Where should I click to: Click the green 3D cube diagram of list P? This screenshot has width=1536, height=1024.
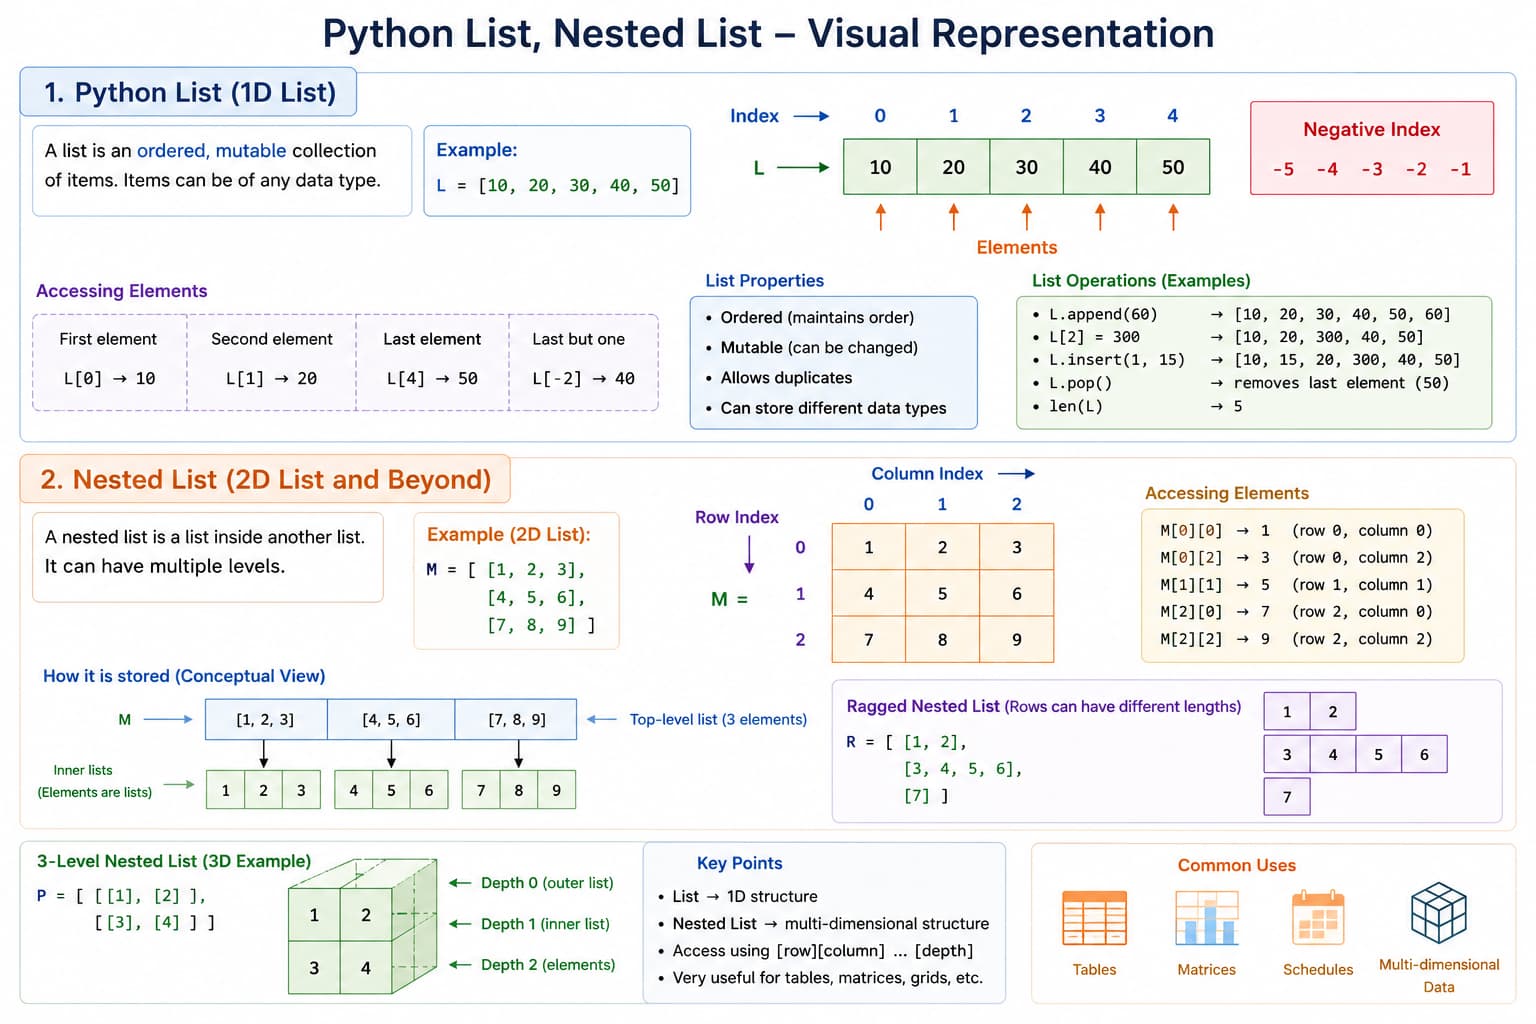363,926
